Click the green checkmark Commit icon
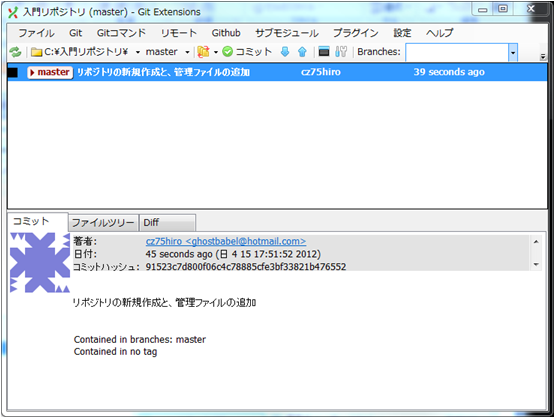The width and height of the screenshot is (555, 418). (228, 52)
